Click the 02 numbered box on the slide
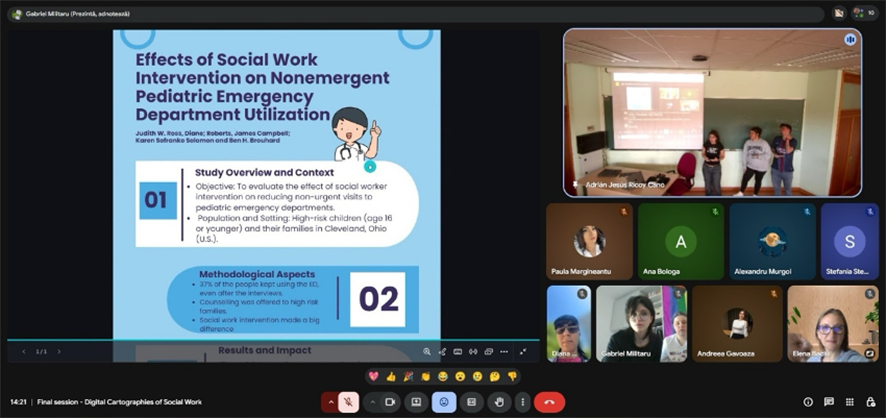This screenshot has height=418, width=886. 378,299
